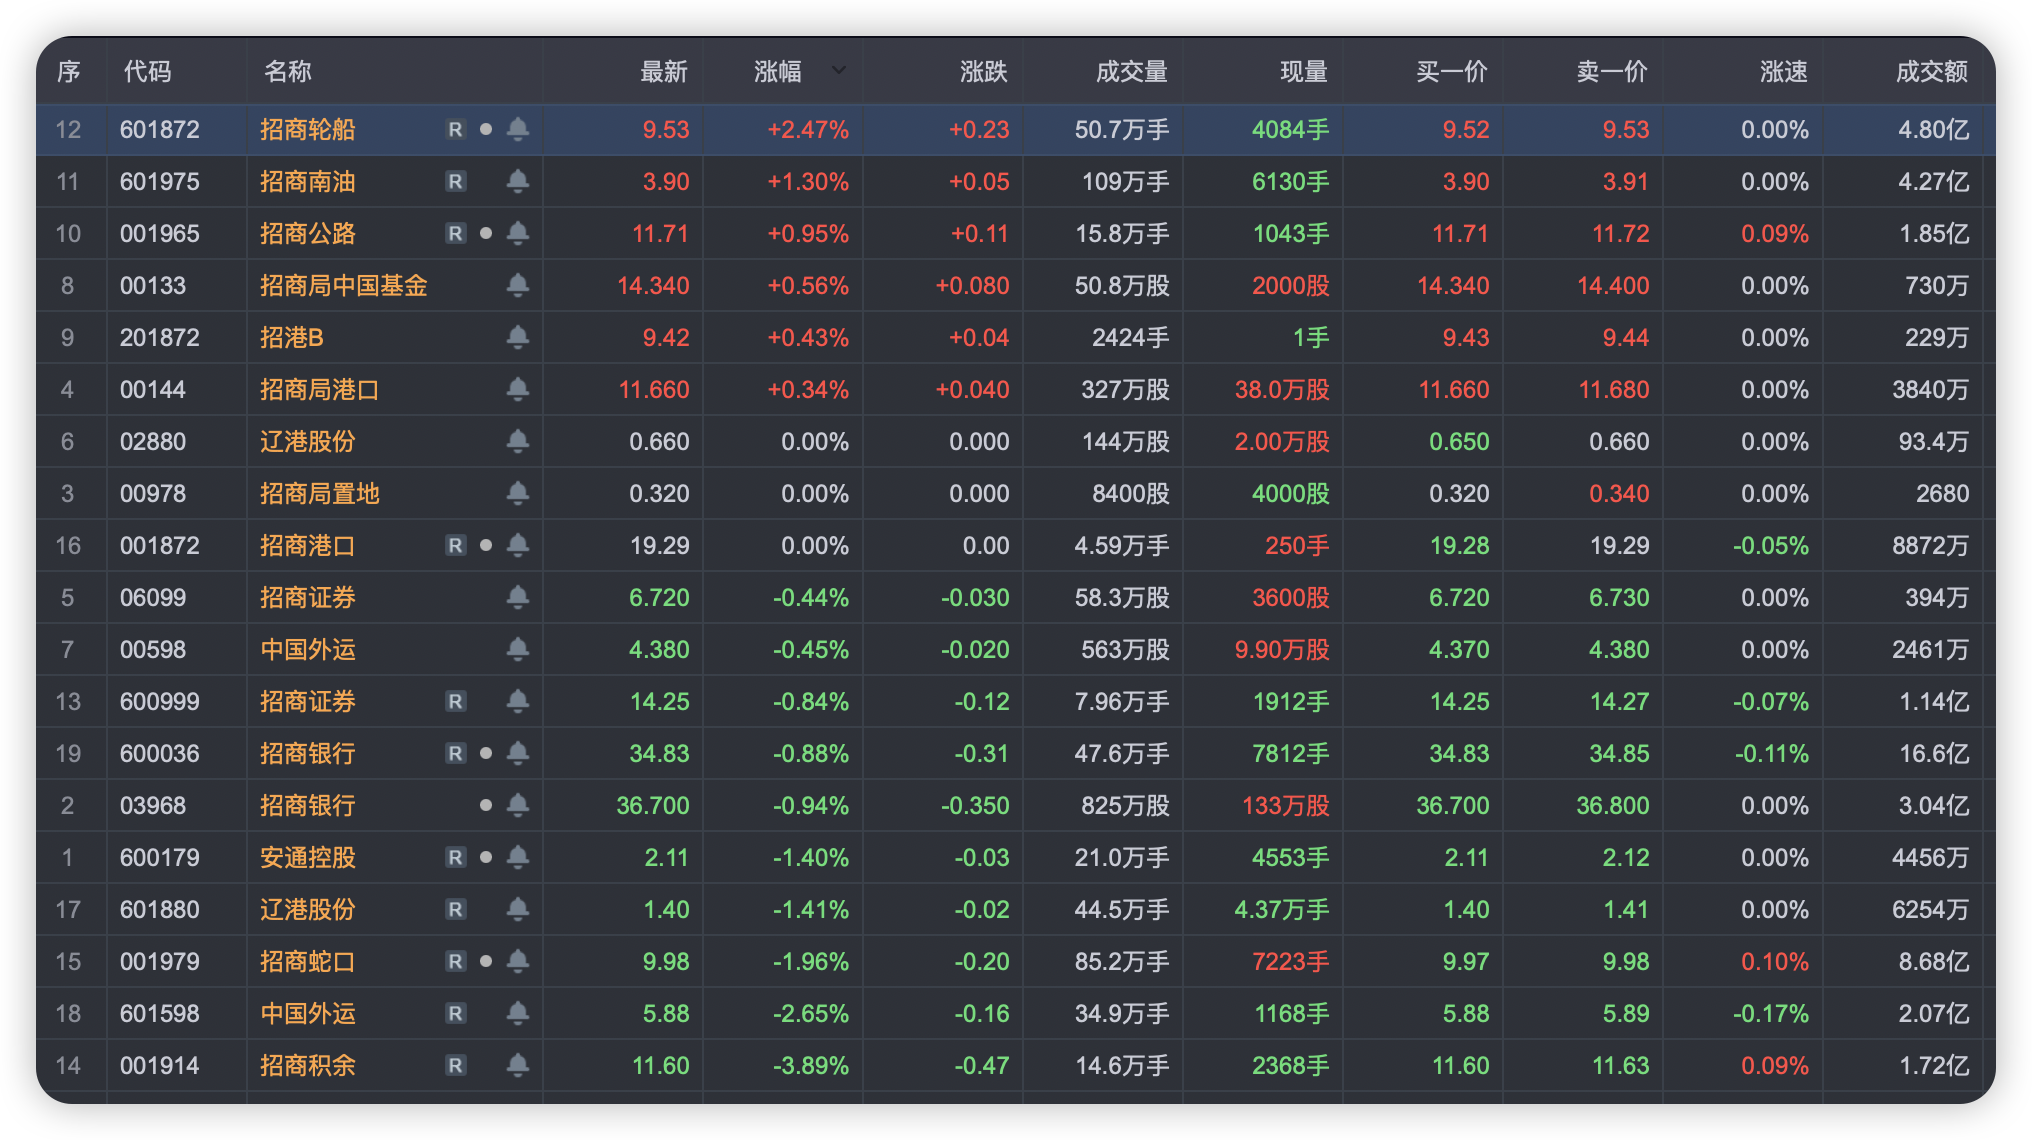The width and height of the screenshot is (2032, 1140).
Task: Click 招商南油 latest price 3.90
Action: 666,181
